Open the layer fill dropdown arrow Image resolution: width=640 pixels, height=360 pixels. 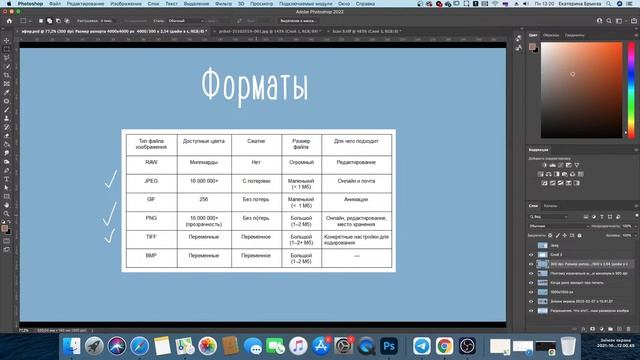[x=636, y=236]
